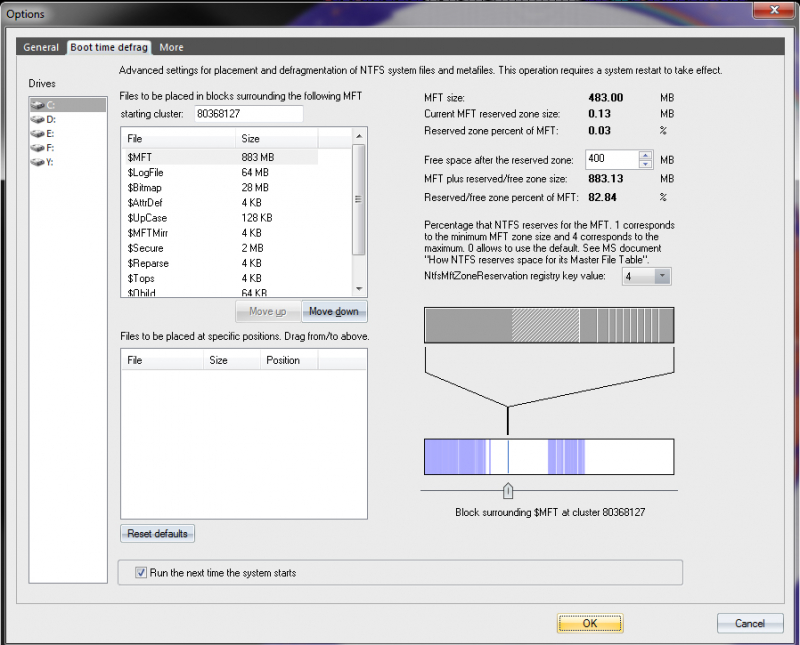
Task: Select the D: drive icon
Action: (37, 119)
